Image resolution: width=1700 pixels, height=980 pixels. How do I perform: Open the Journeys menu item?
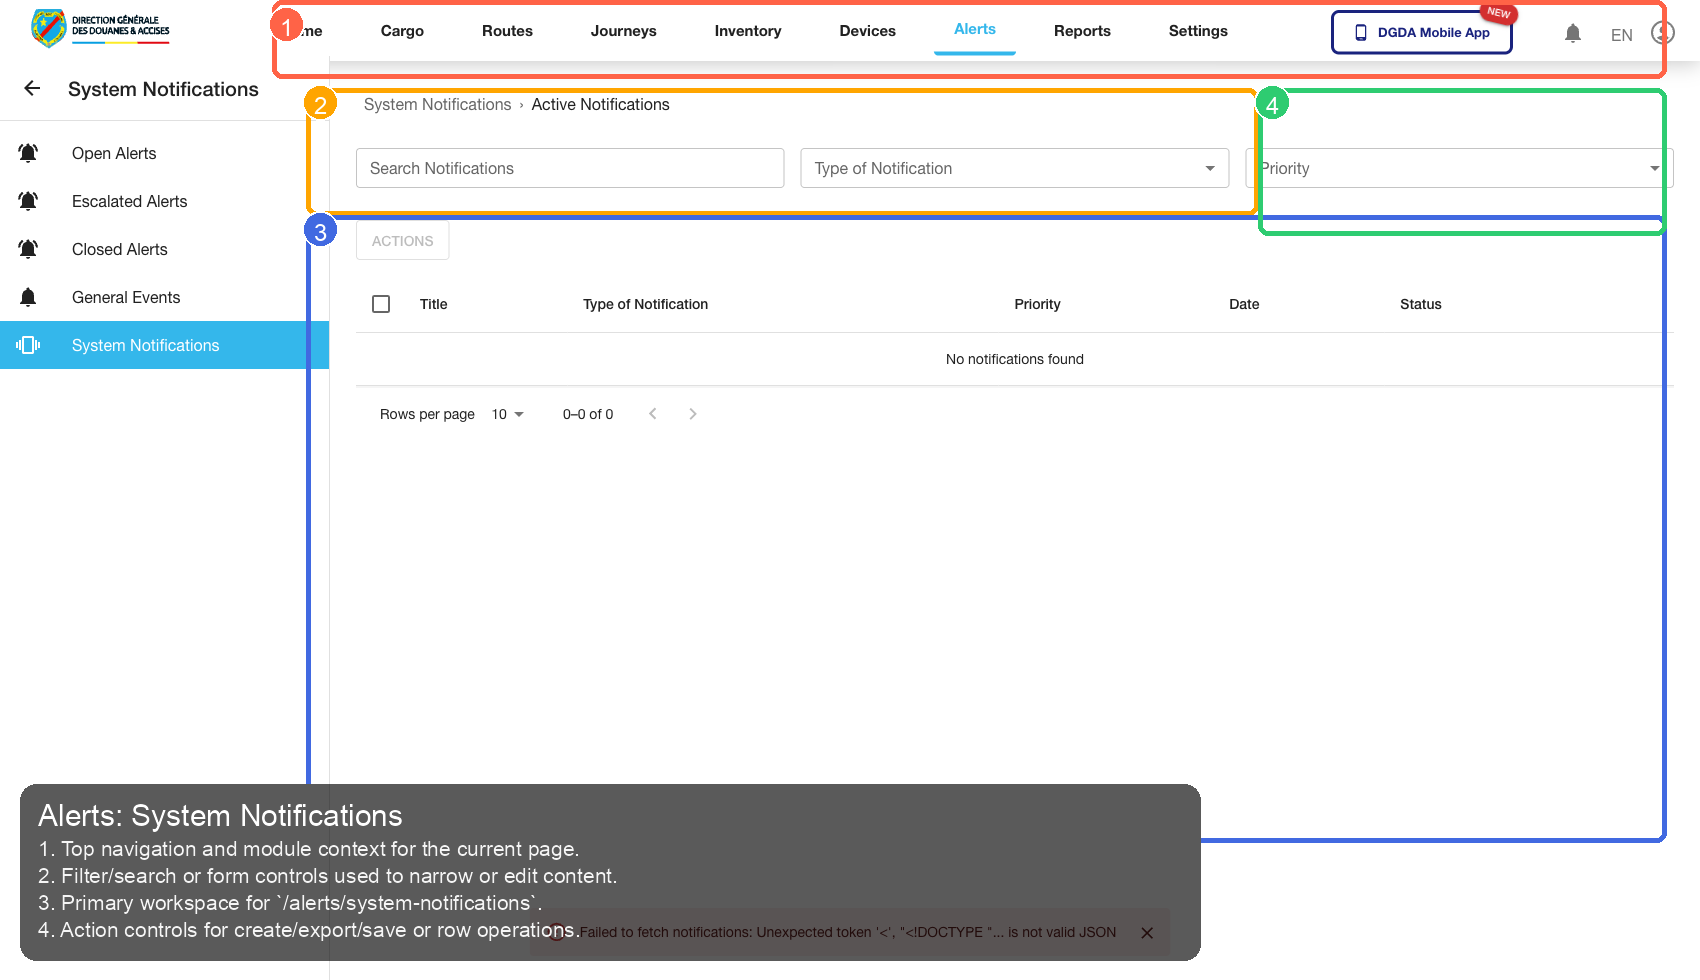[x=623, y=31]
